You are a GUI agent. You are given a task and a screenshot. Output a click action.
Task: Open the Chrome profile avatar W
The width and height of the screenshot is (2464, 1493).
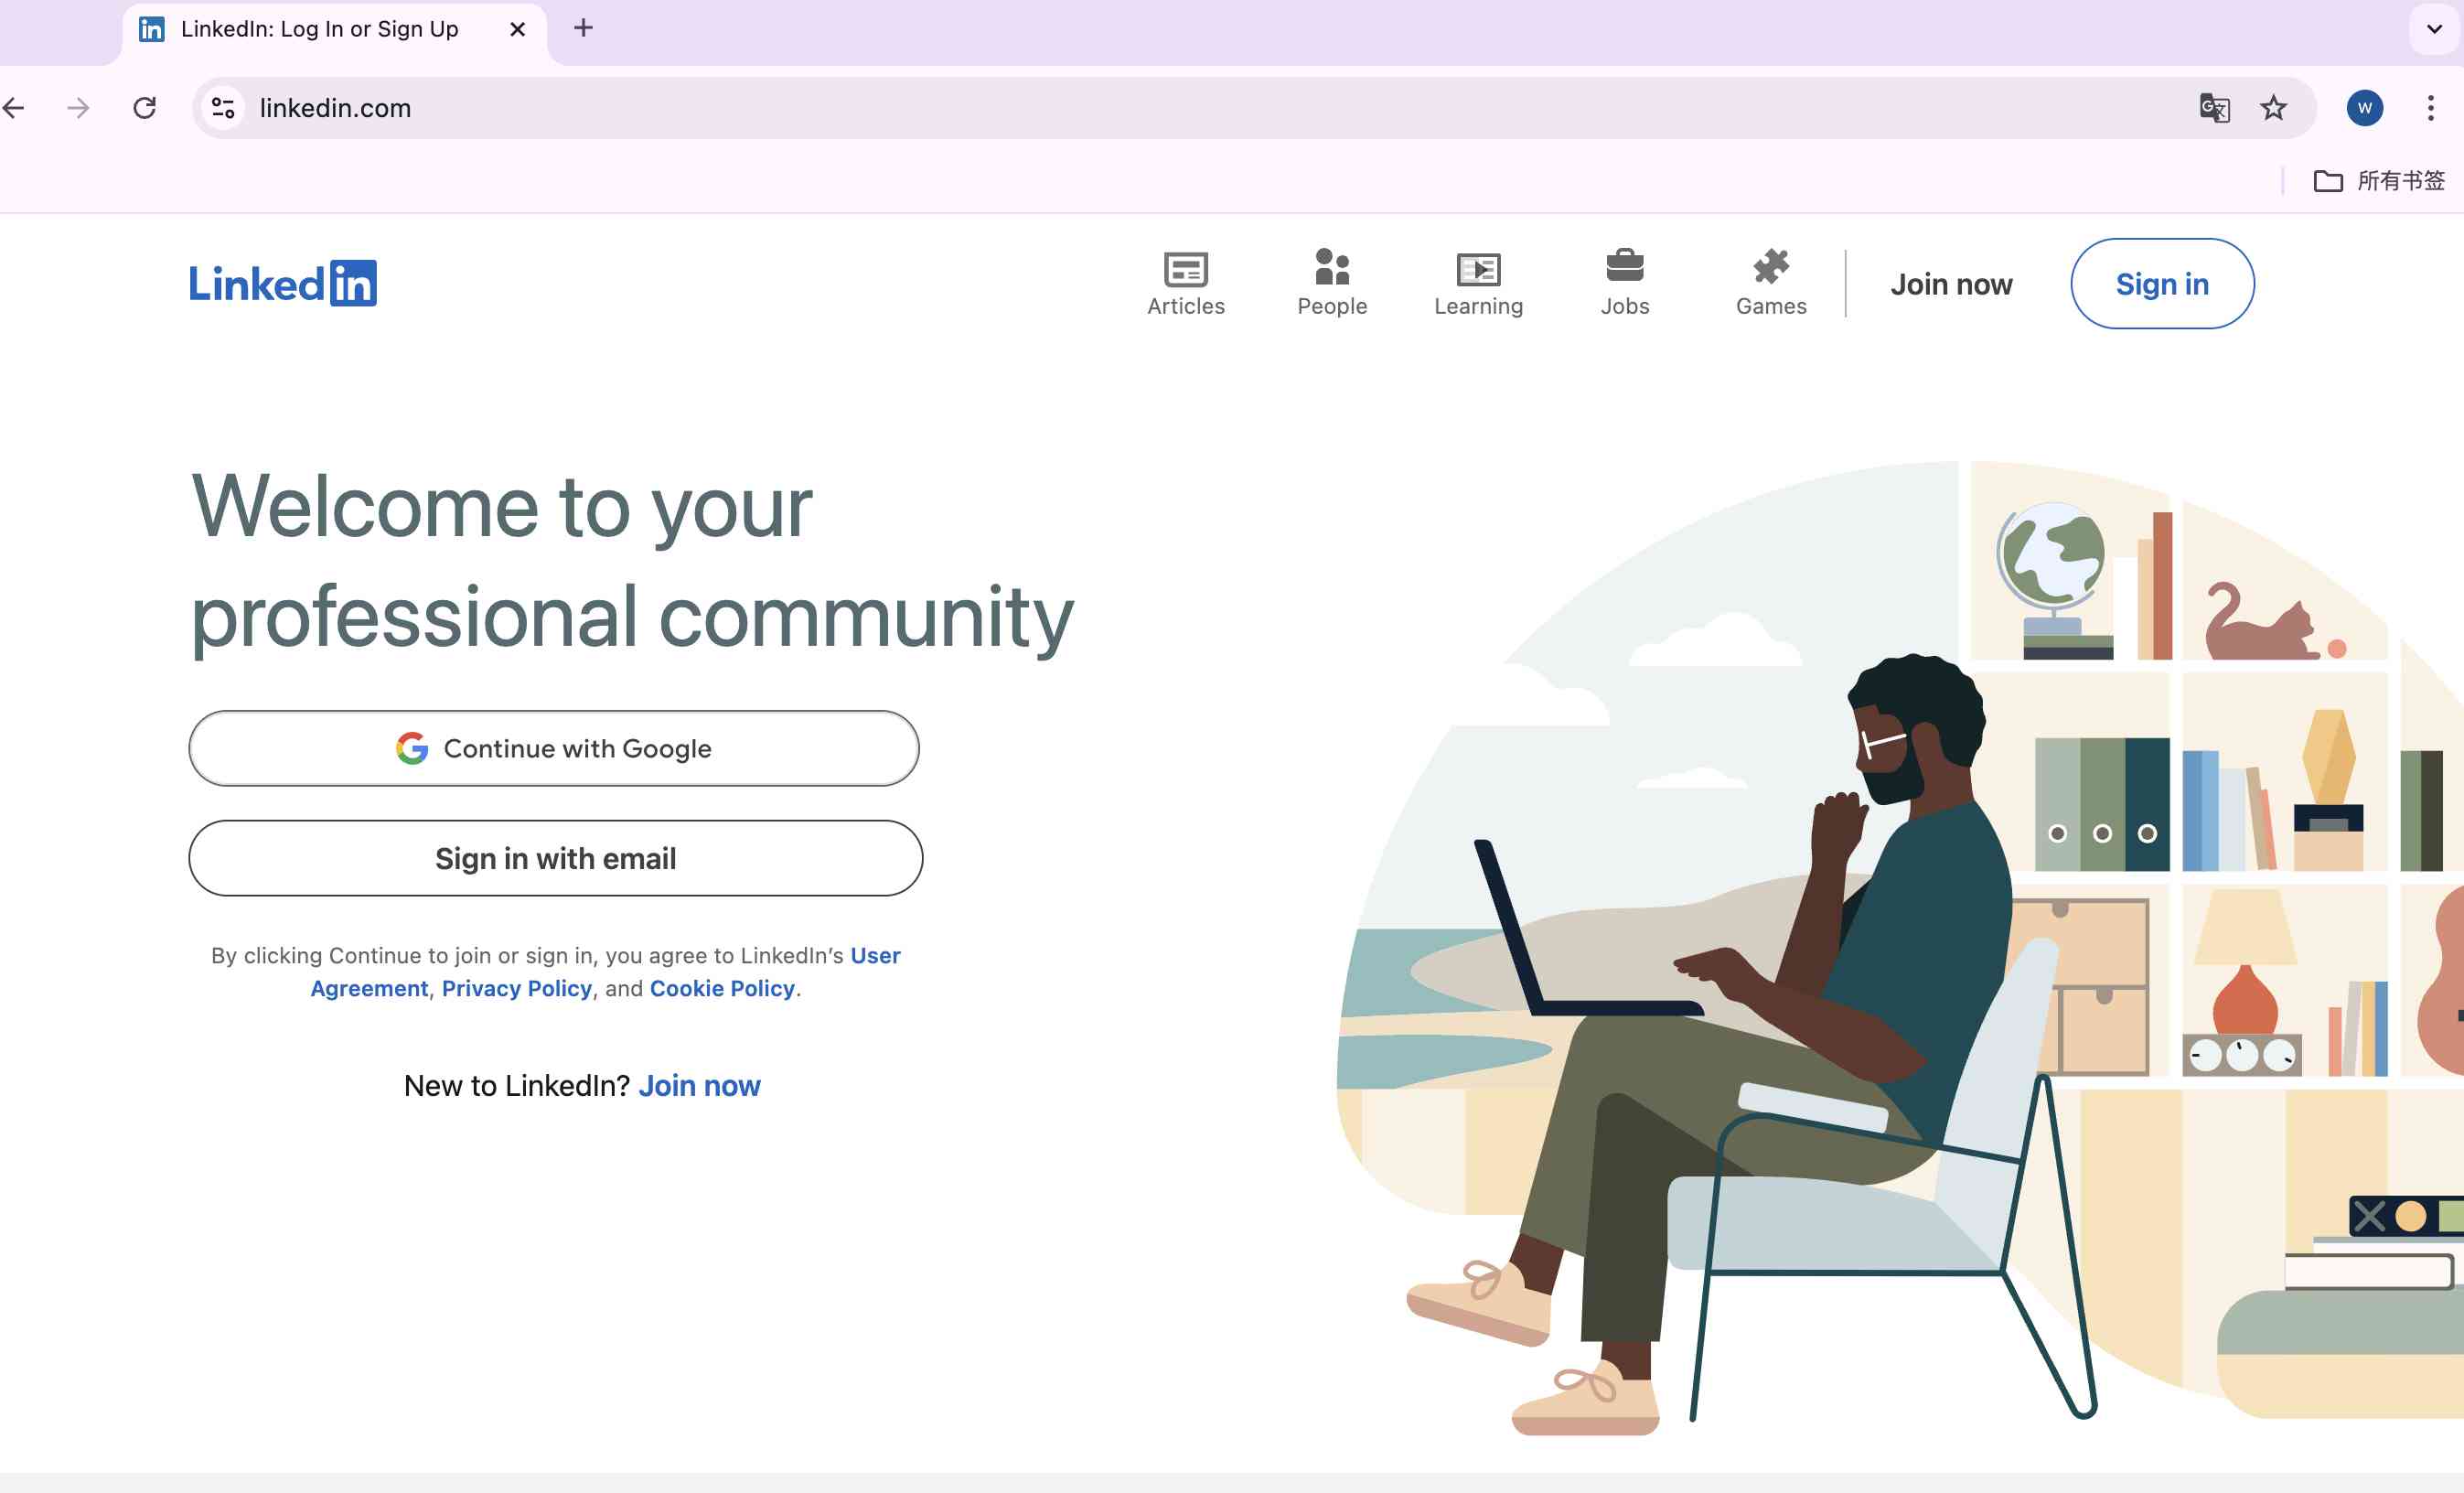(x=2364, y=108)
